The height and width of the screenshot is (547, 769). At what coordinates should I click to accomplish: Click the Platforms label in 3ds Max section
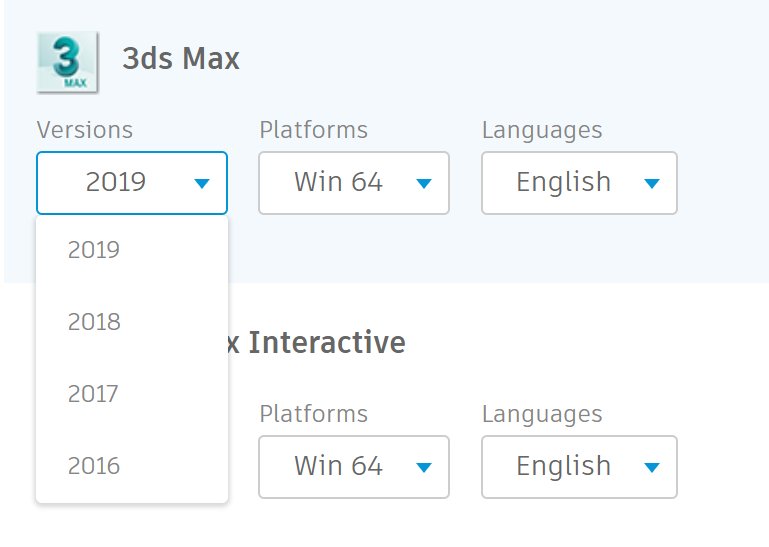tap(313, 130)
